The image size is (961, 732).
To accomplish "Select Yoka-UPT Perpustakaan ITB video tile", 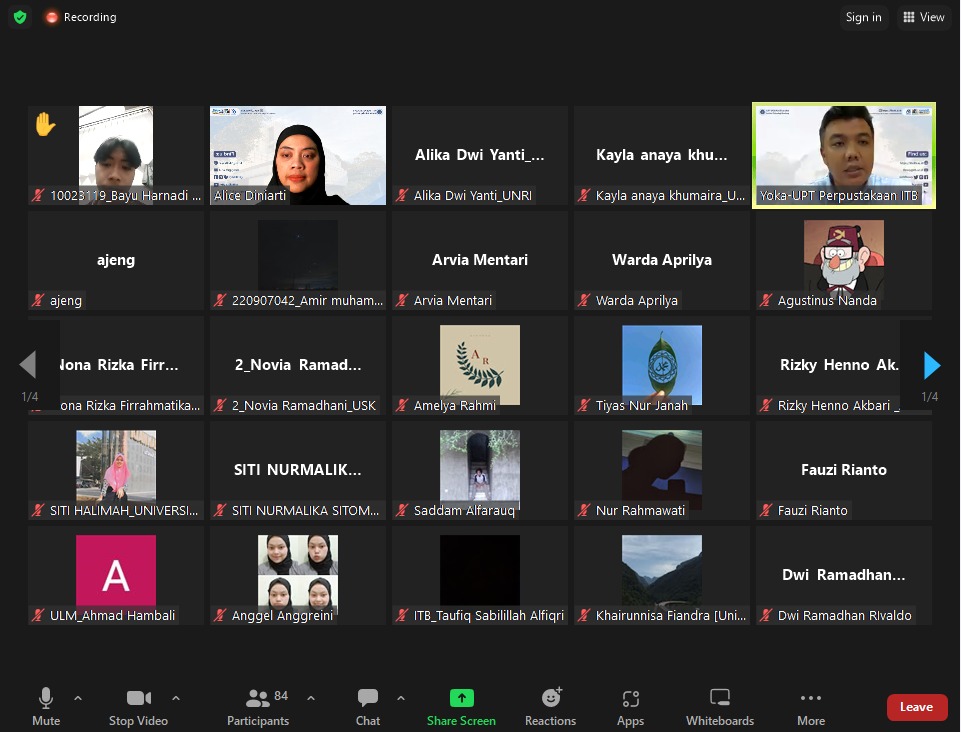I will [844, 155].
